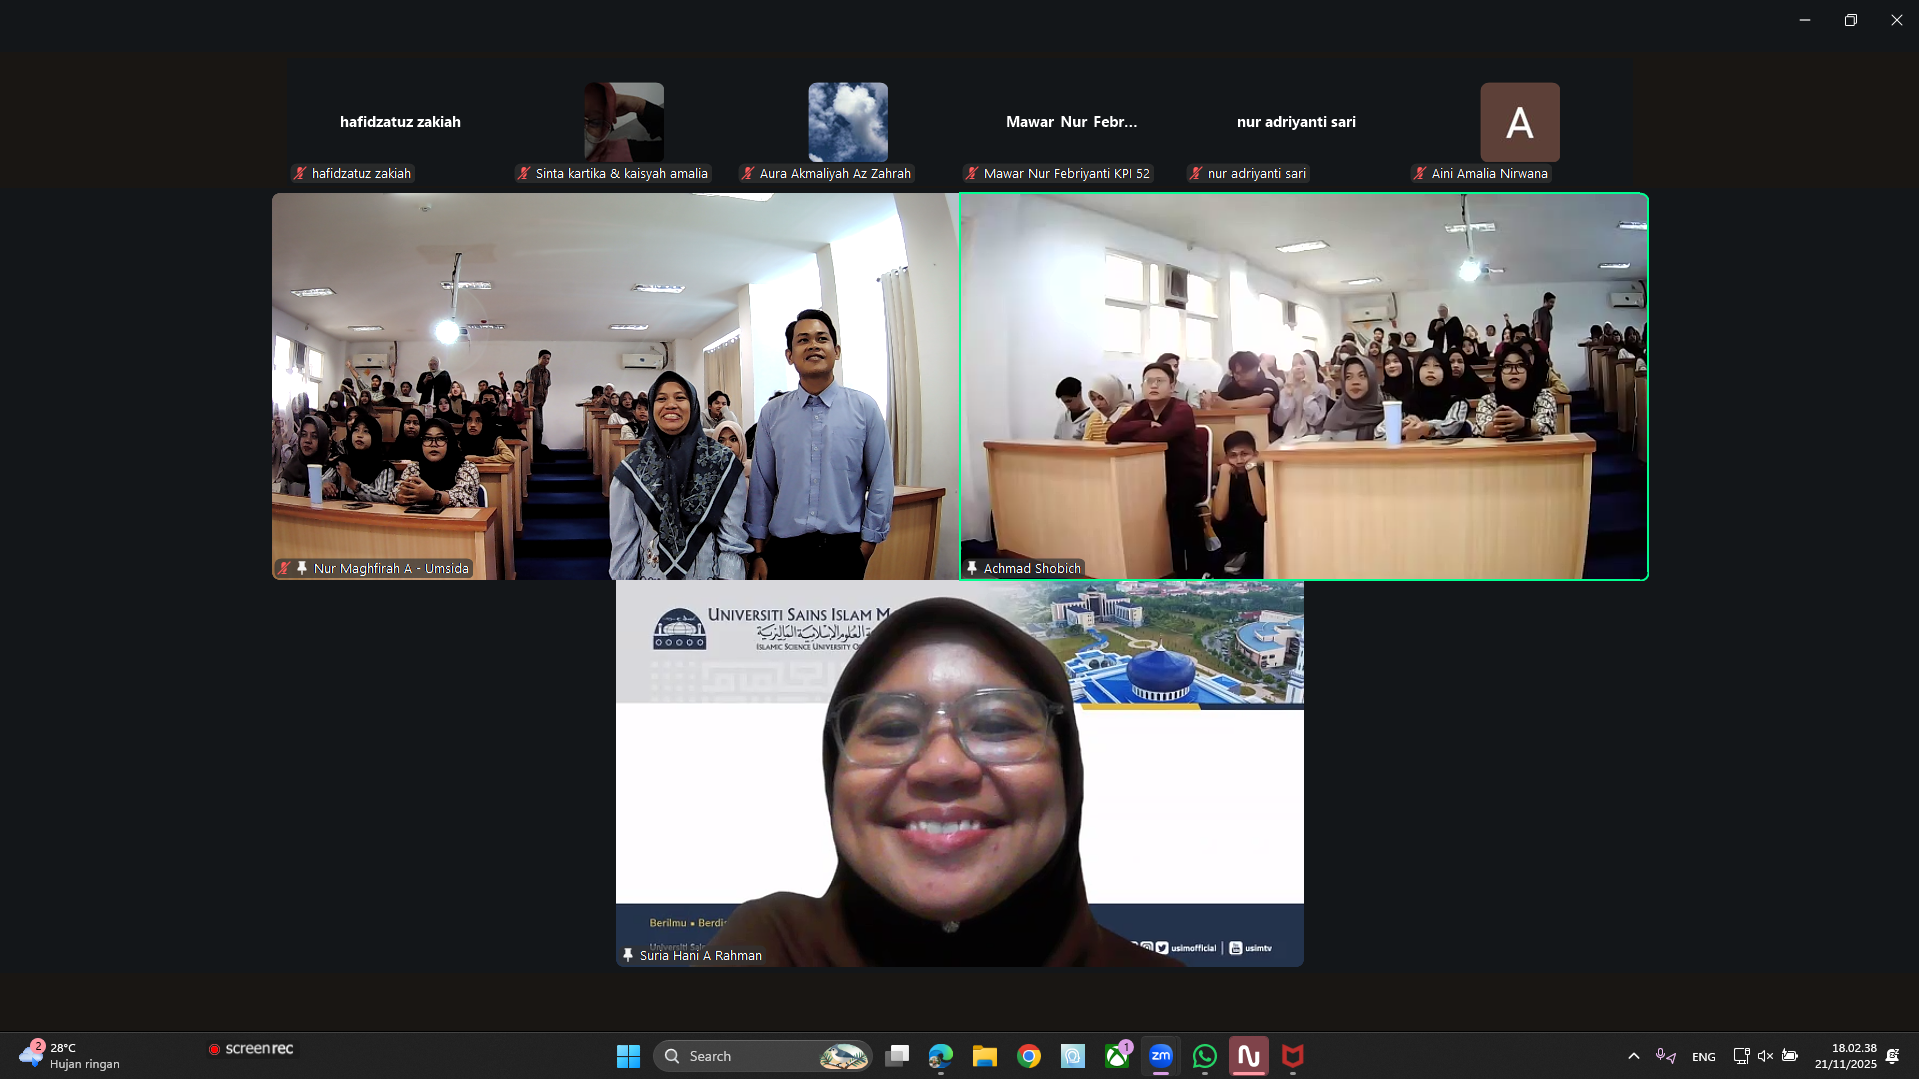Open Microsoft Edge from the taskbar
Image resolution: width=1919 pixels, height=1079 pixels.
(x=940, y=1056)
